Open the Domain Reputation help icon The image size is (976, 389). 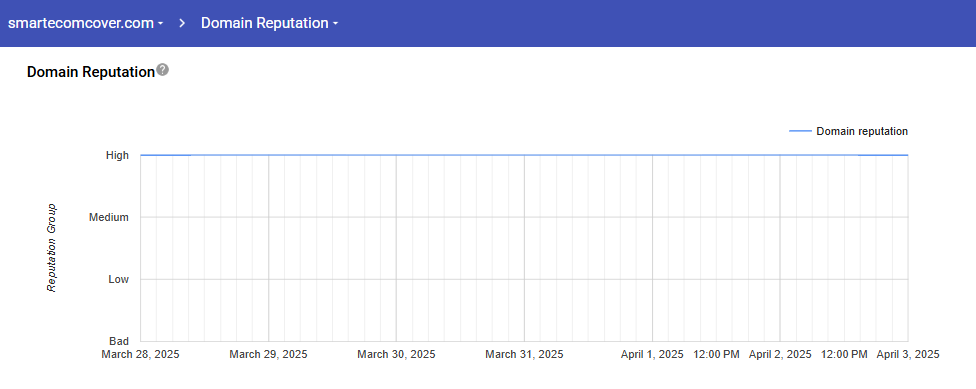(162, 70)
